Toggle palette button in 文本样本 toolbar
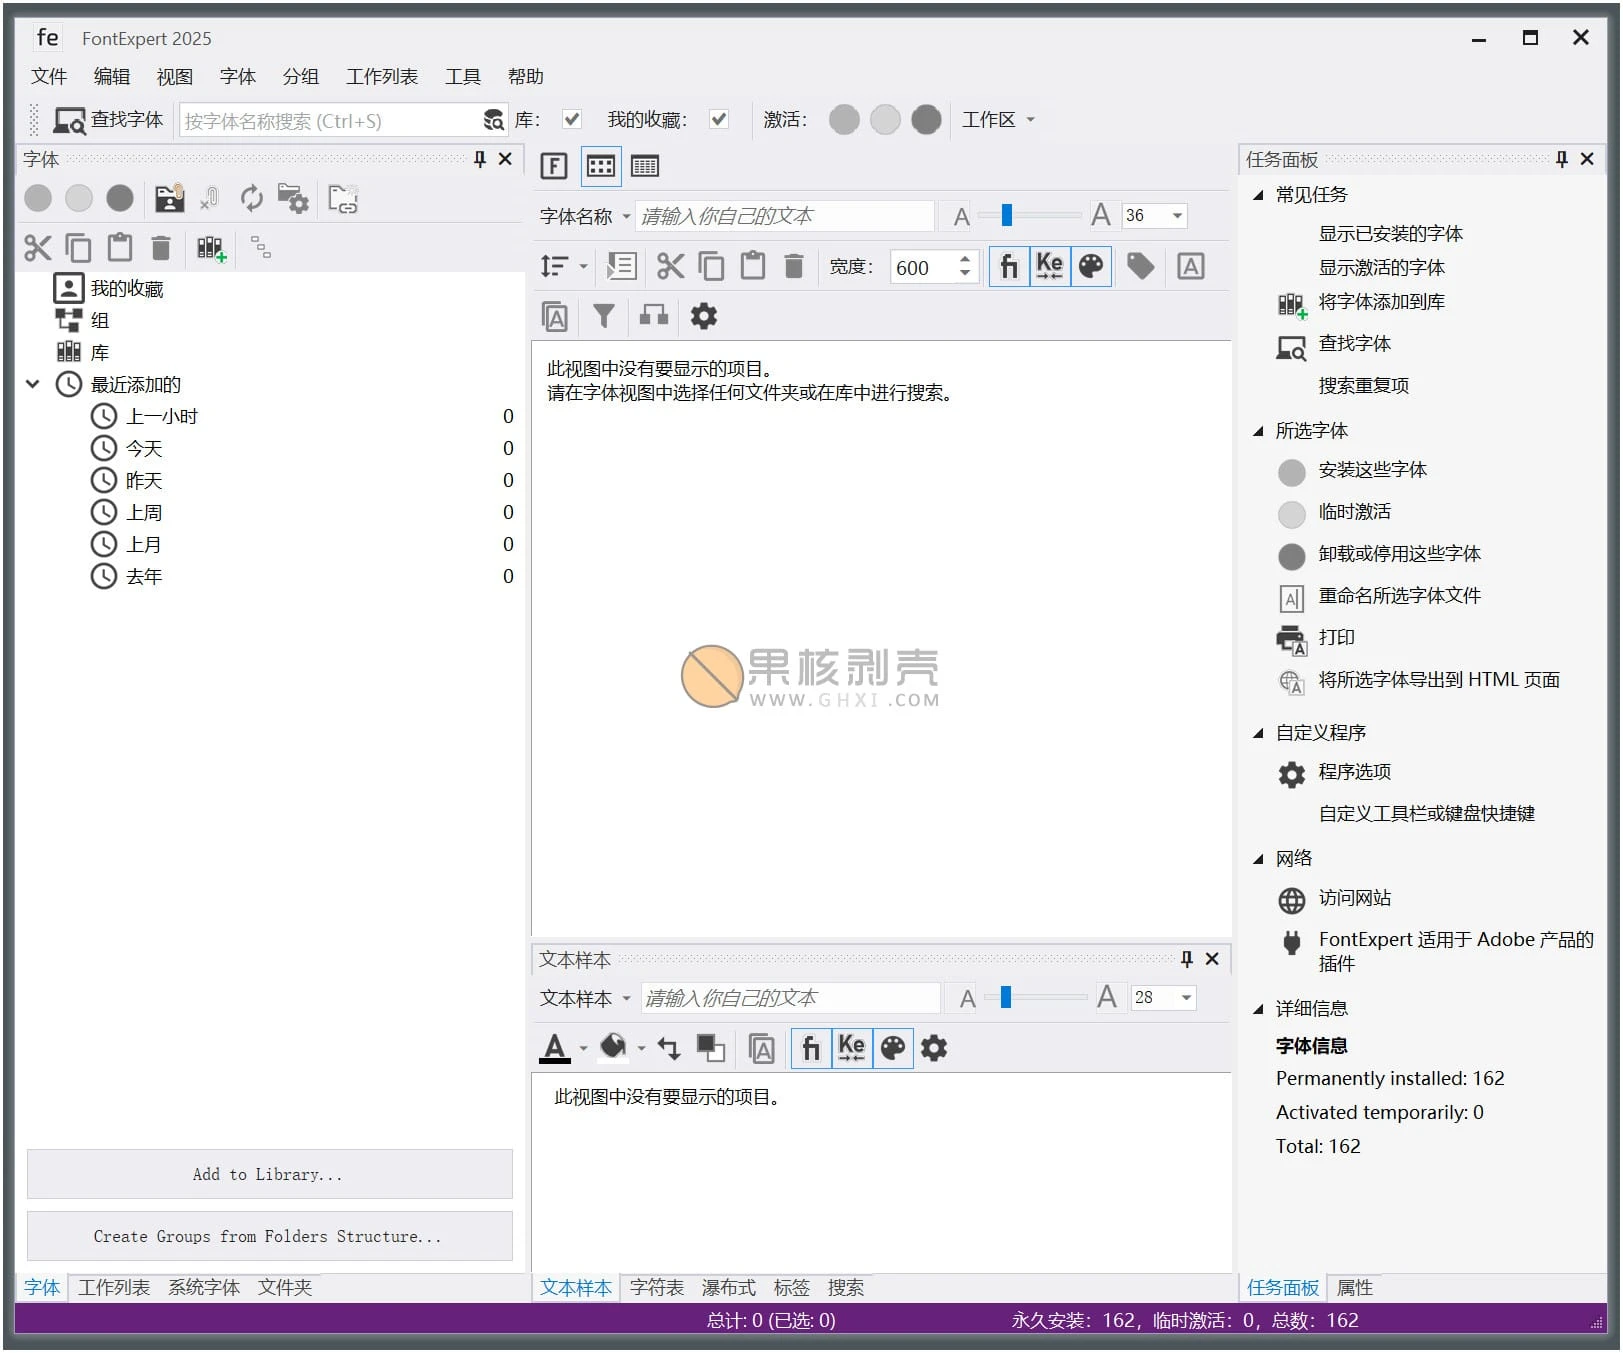 point(893,1048)
